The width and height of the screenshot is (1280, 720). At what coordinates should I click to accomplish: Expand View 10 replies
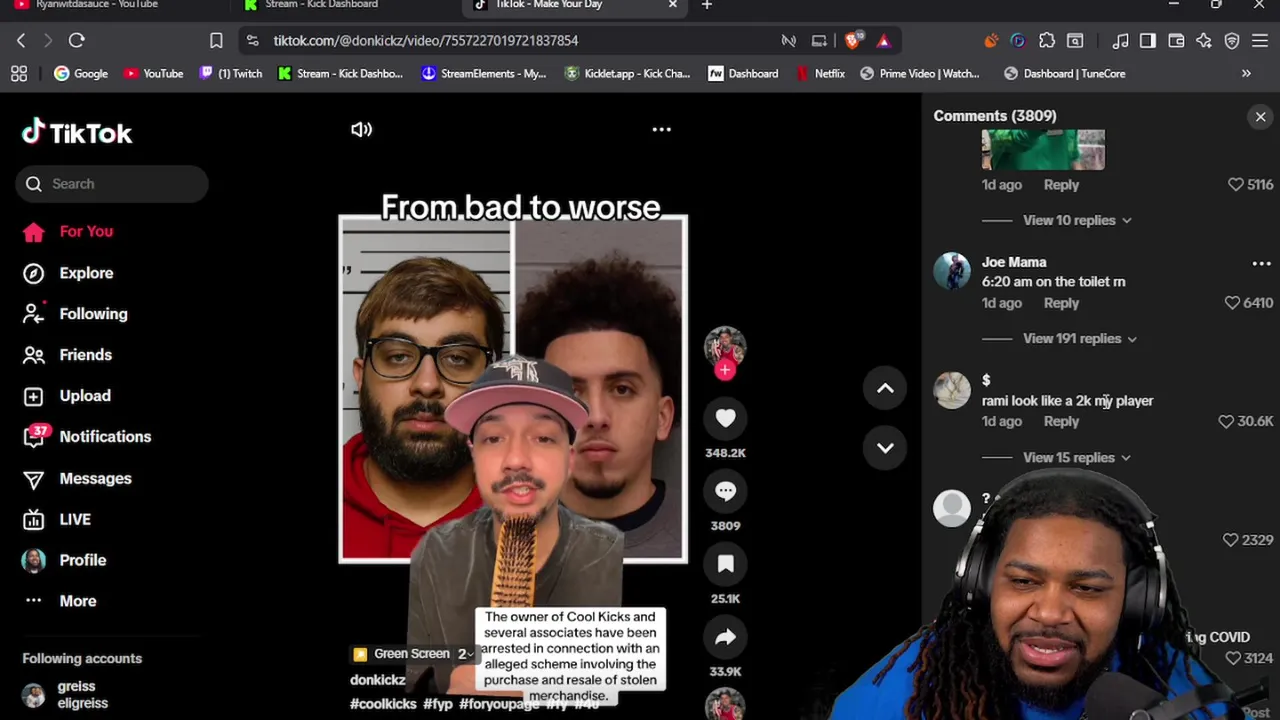point(1076,220)
